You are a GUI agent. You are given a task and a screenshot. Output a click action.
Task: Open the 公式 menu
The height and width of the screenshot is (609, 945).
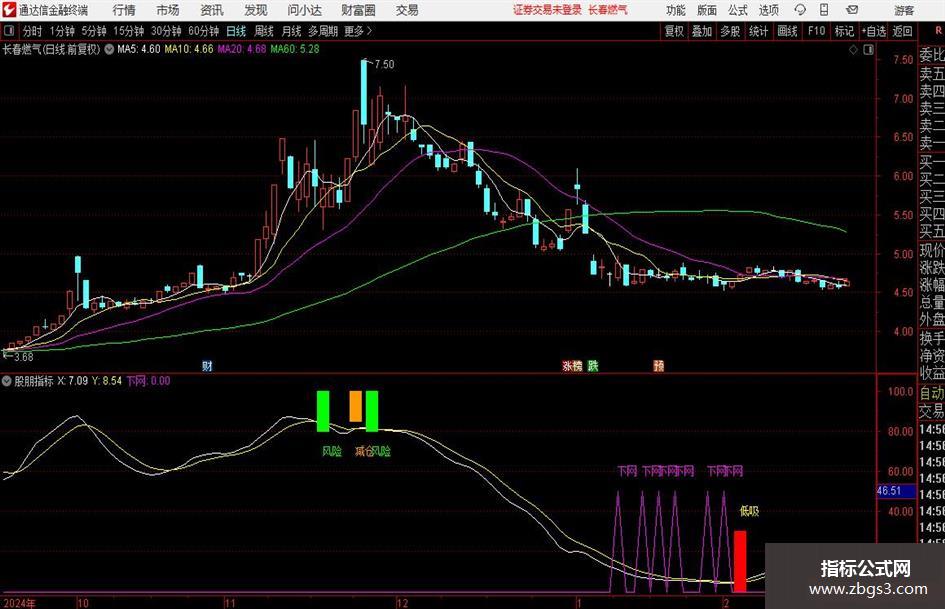click(x=737, y=10)
